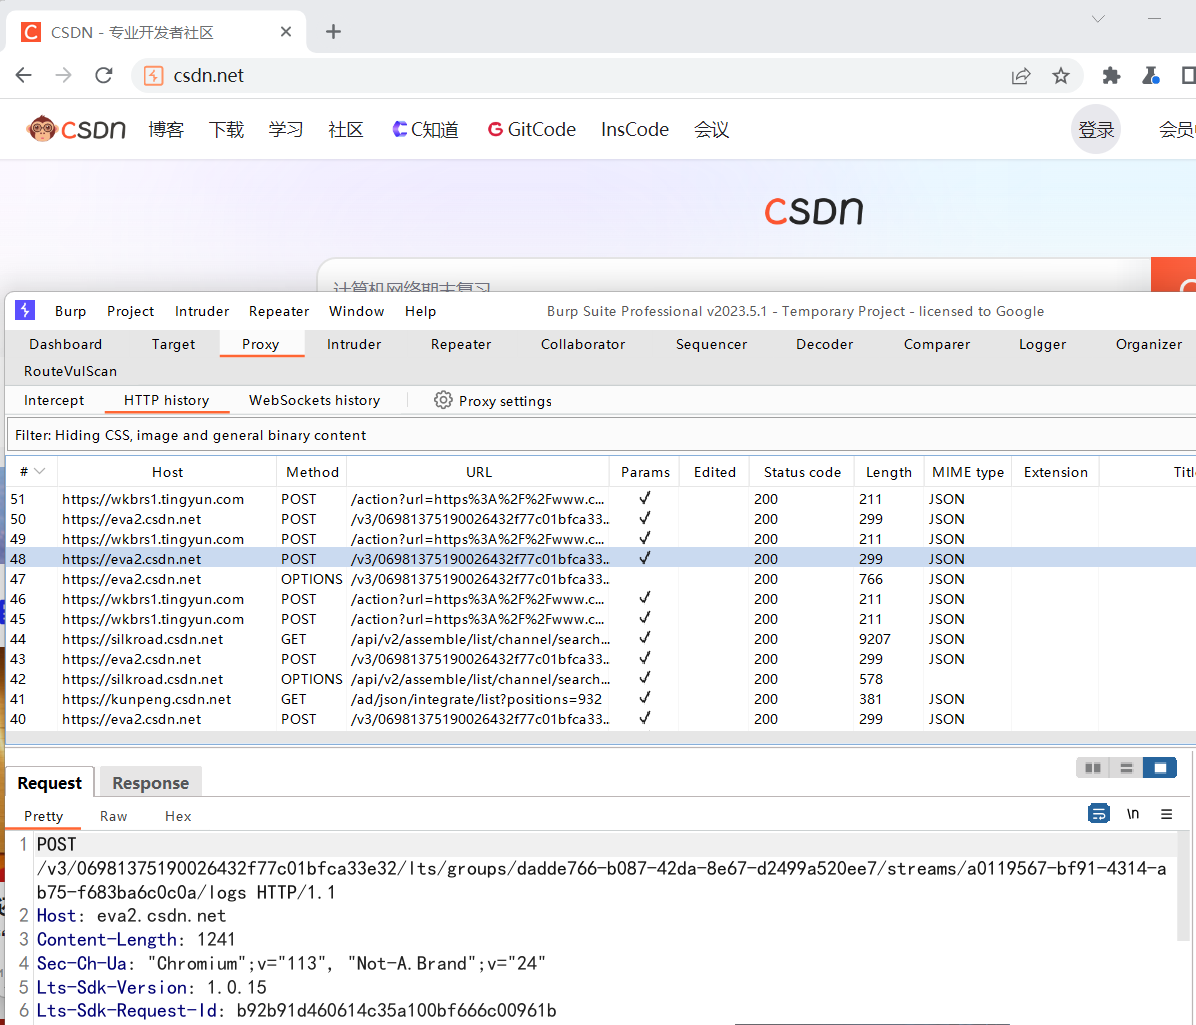This screenshot has width=1196, height=1025.
Task: Click the share icon in address bar
Action: point(1021,76)
